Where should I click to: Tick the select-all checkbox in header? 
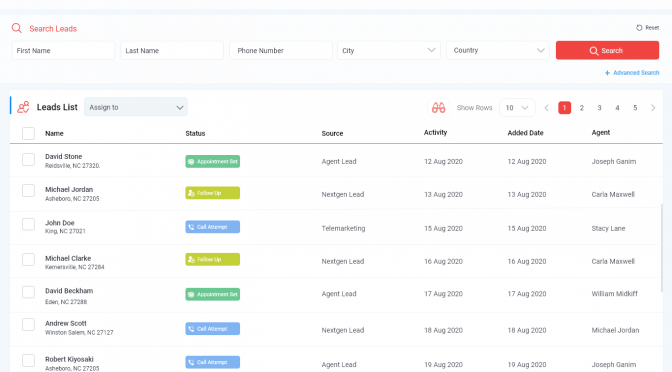coord(28,133)
